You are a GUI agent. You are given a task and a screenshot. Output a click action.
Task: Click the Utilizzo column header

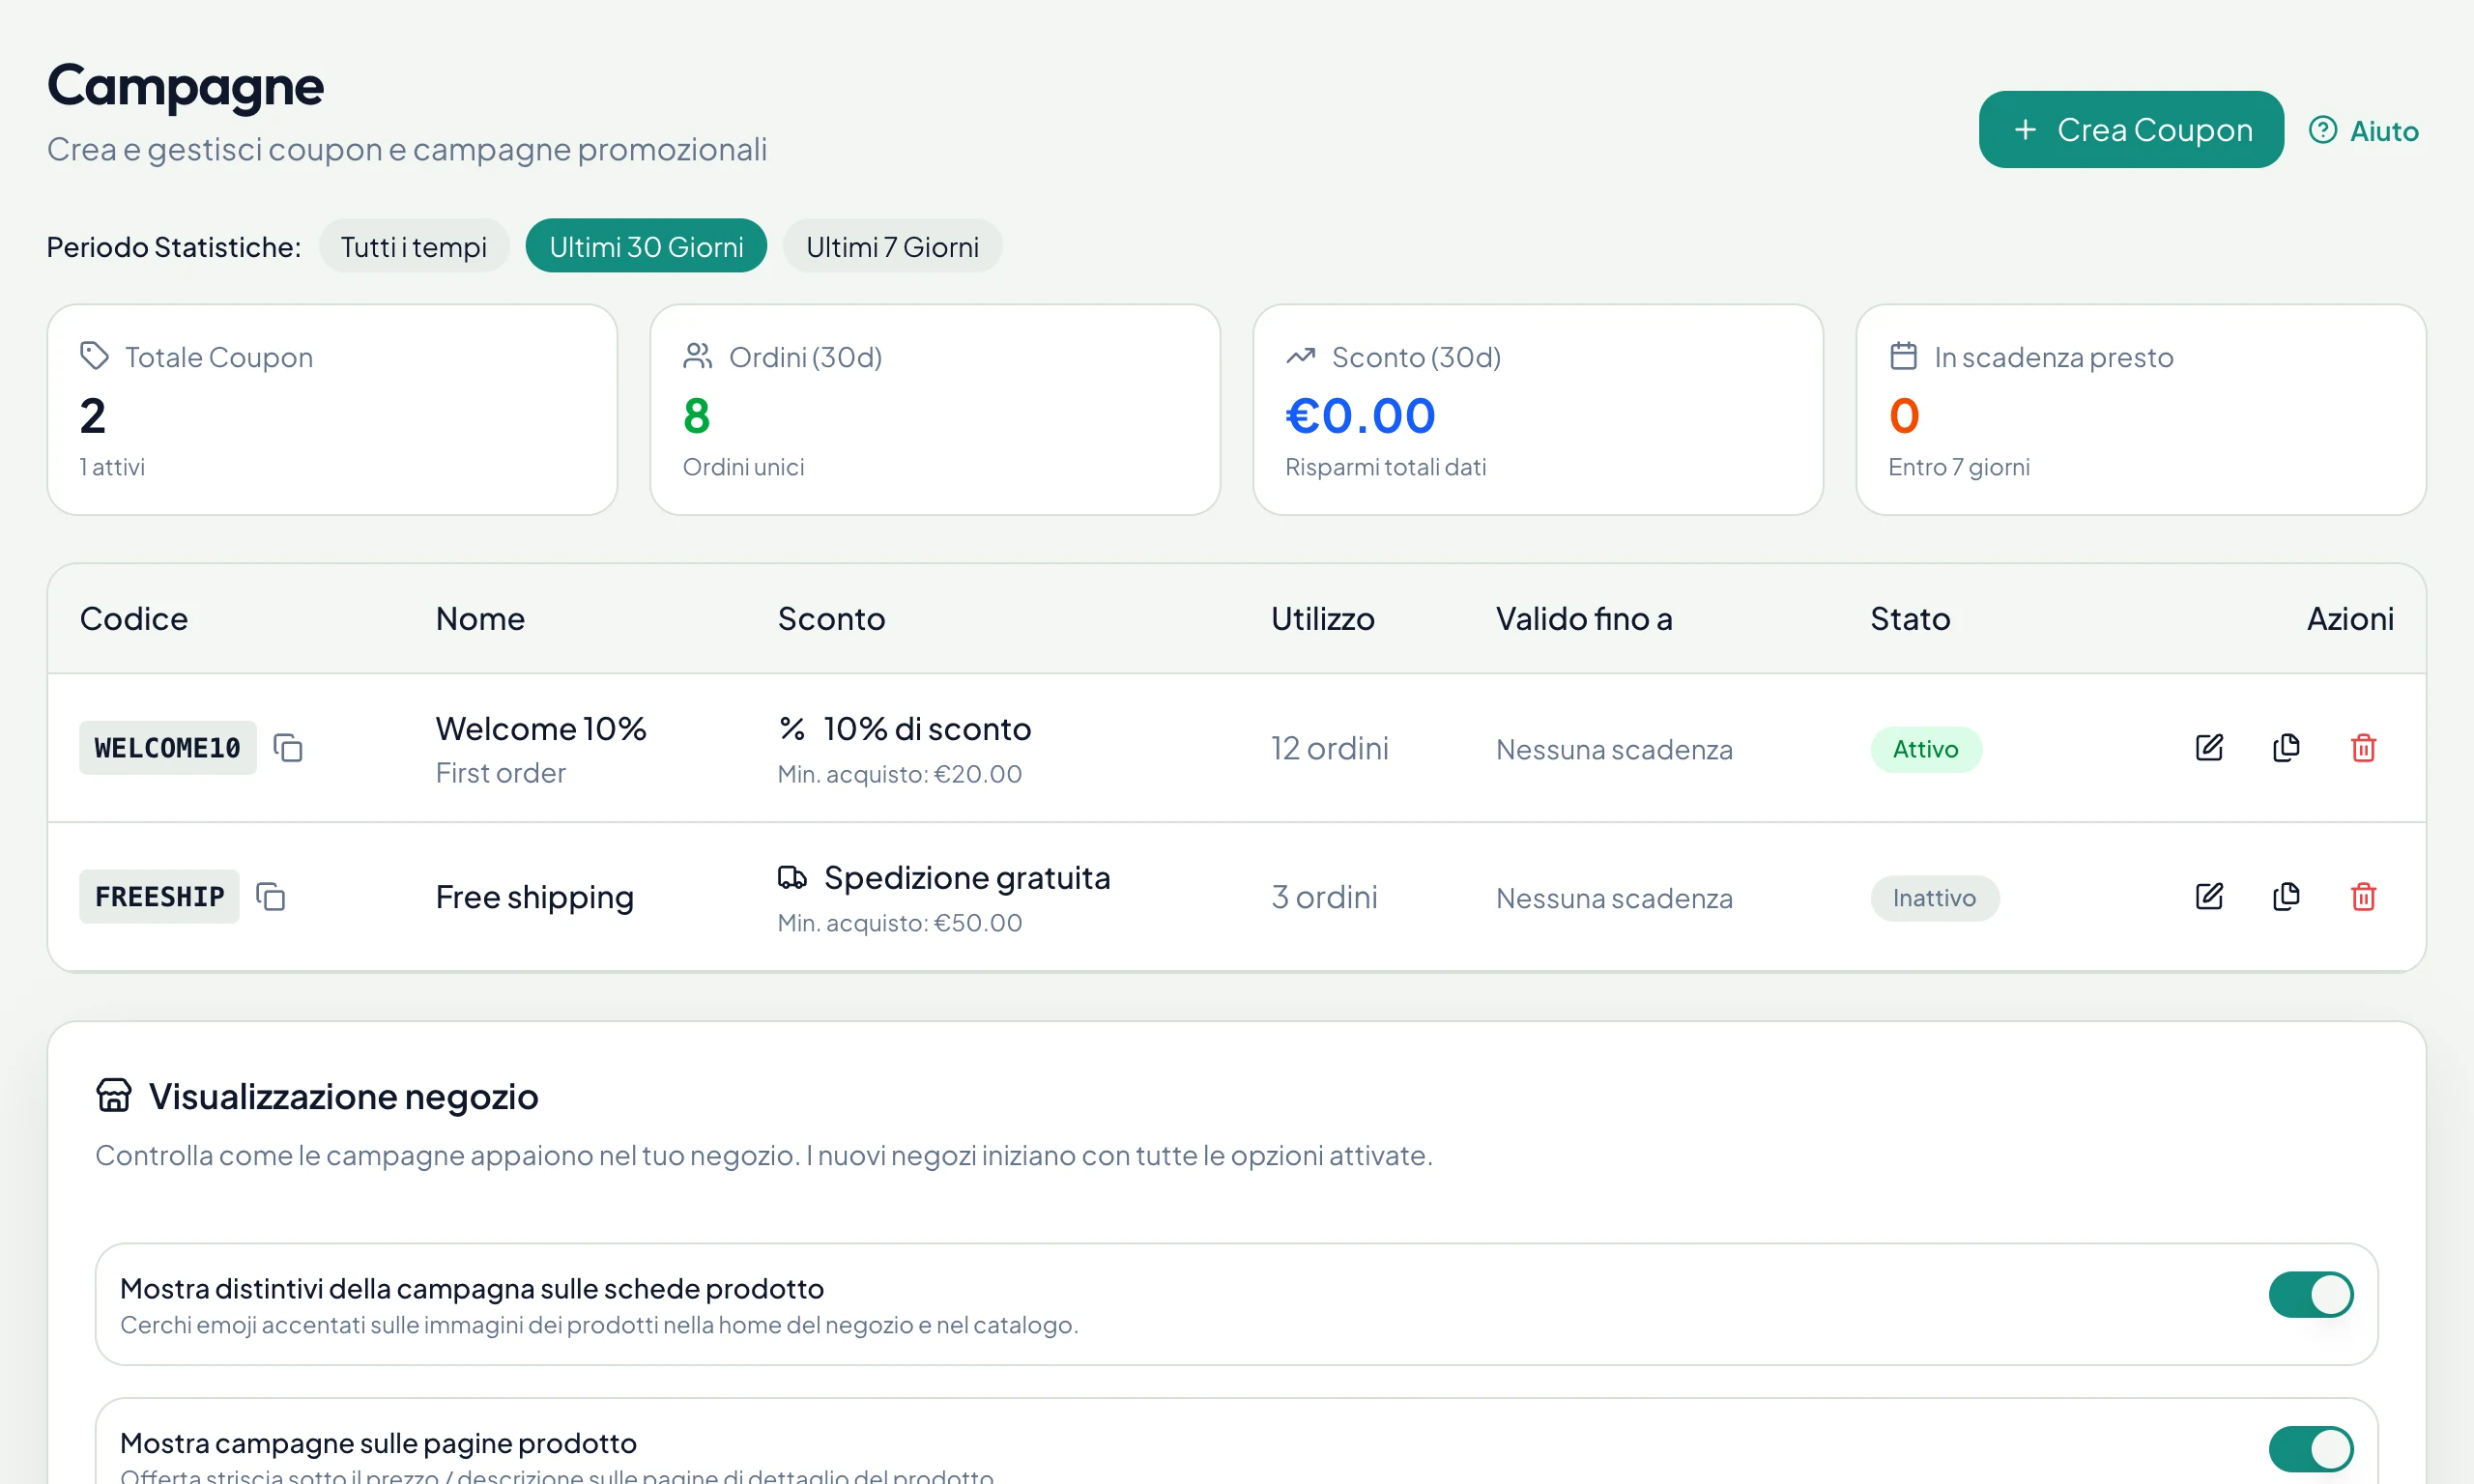tap(1322, 619)
